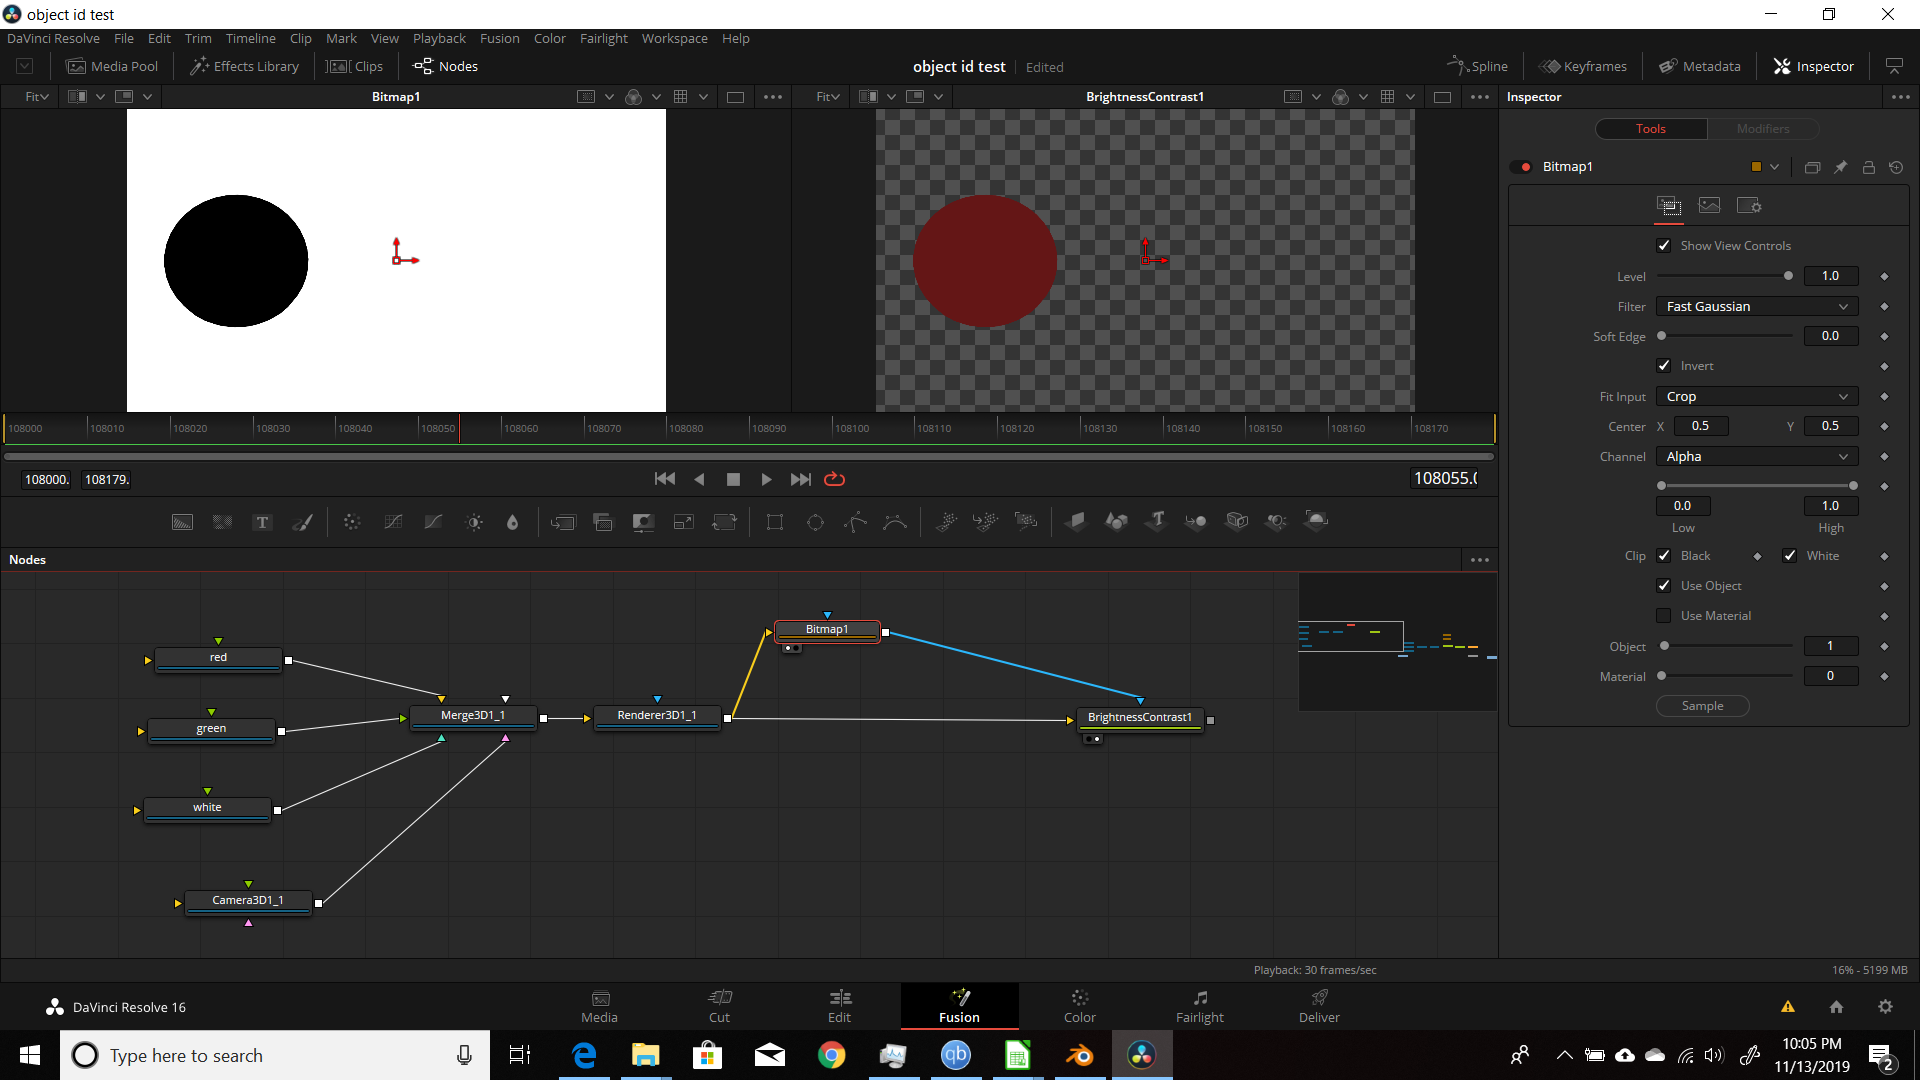The height and width of the screenshot is (1080, 1920).
Task: Add a Text+ tool from the toolbar
Action: 262,522
